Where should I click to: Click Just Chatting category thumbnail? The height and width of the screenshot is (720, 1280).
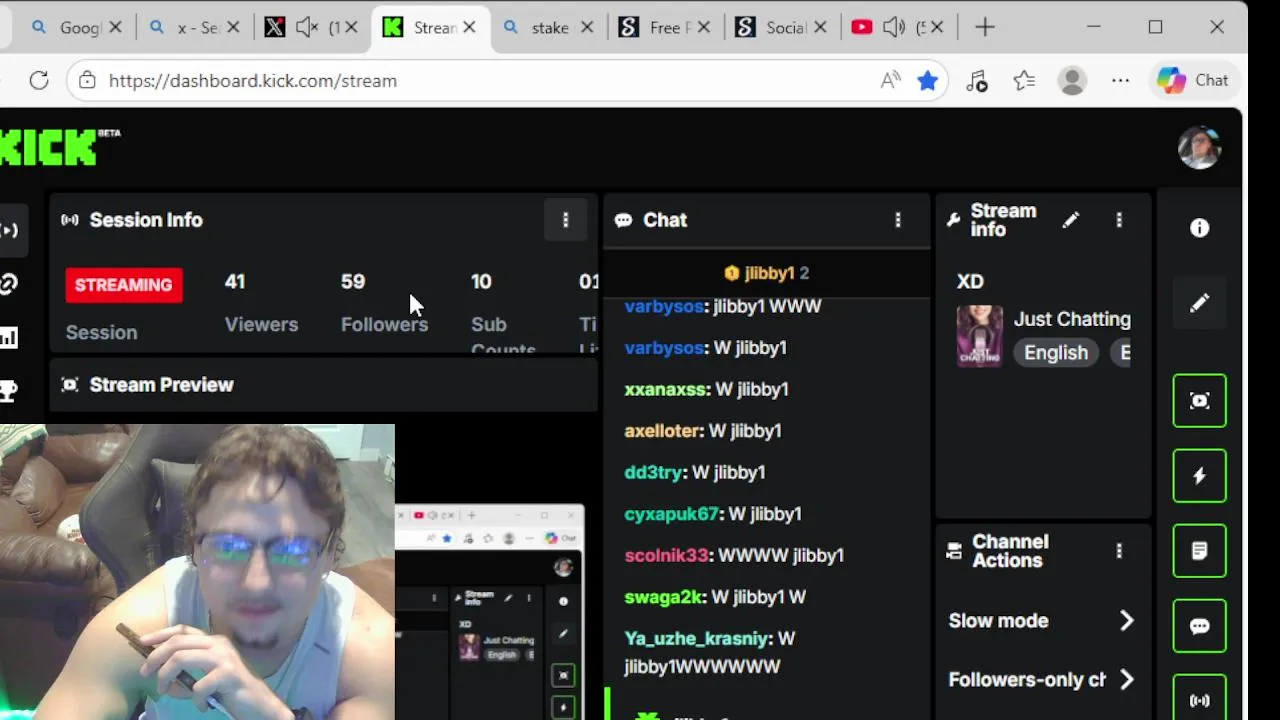[980, 336]
